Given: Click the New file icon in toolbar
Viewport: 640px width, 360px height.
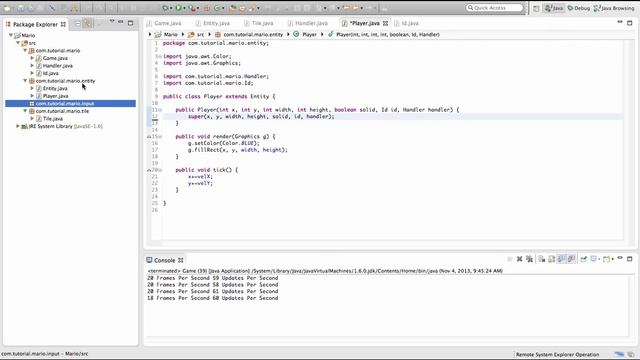Looking at the screenshot, I should [x=8, y=8].
